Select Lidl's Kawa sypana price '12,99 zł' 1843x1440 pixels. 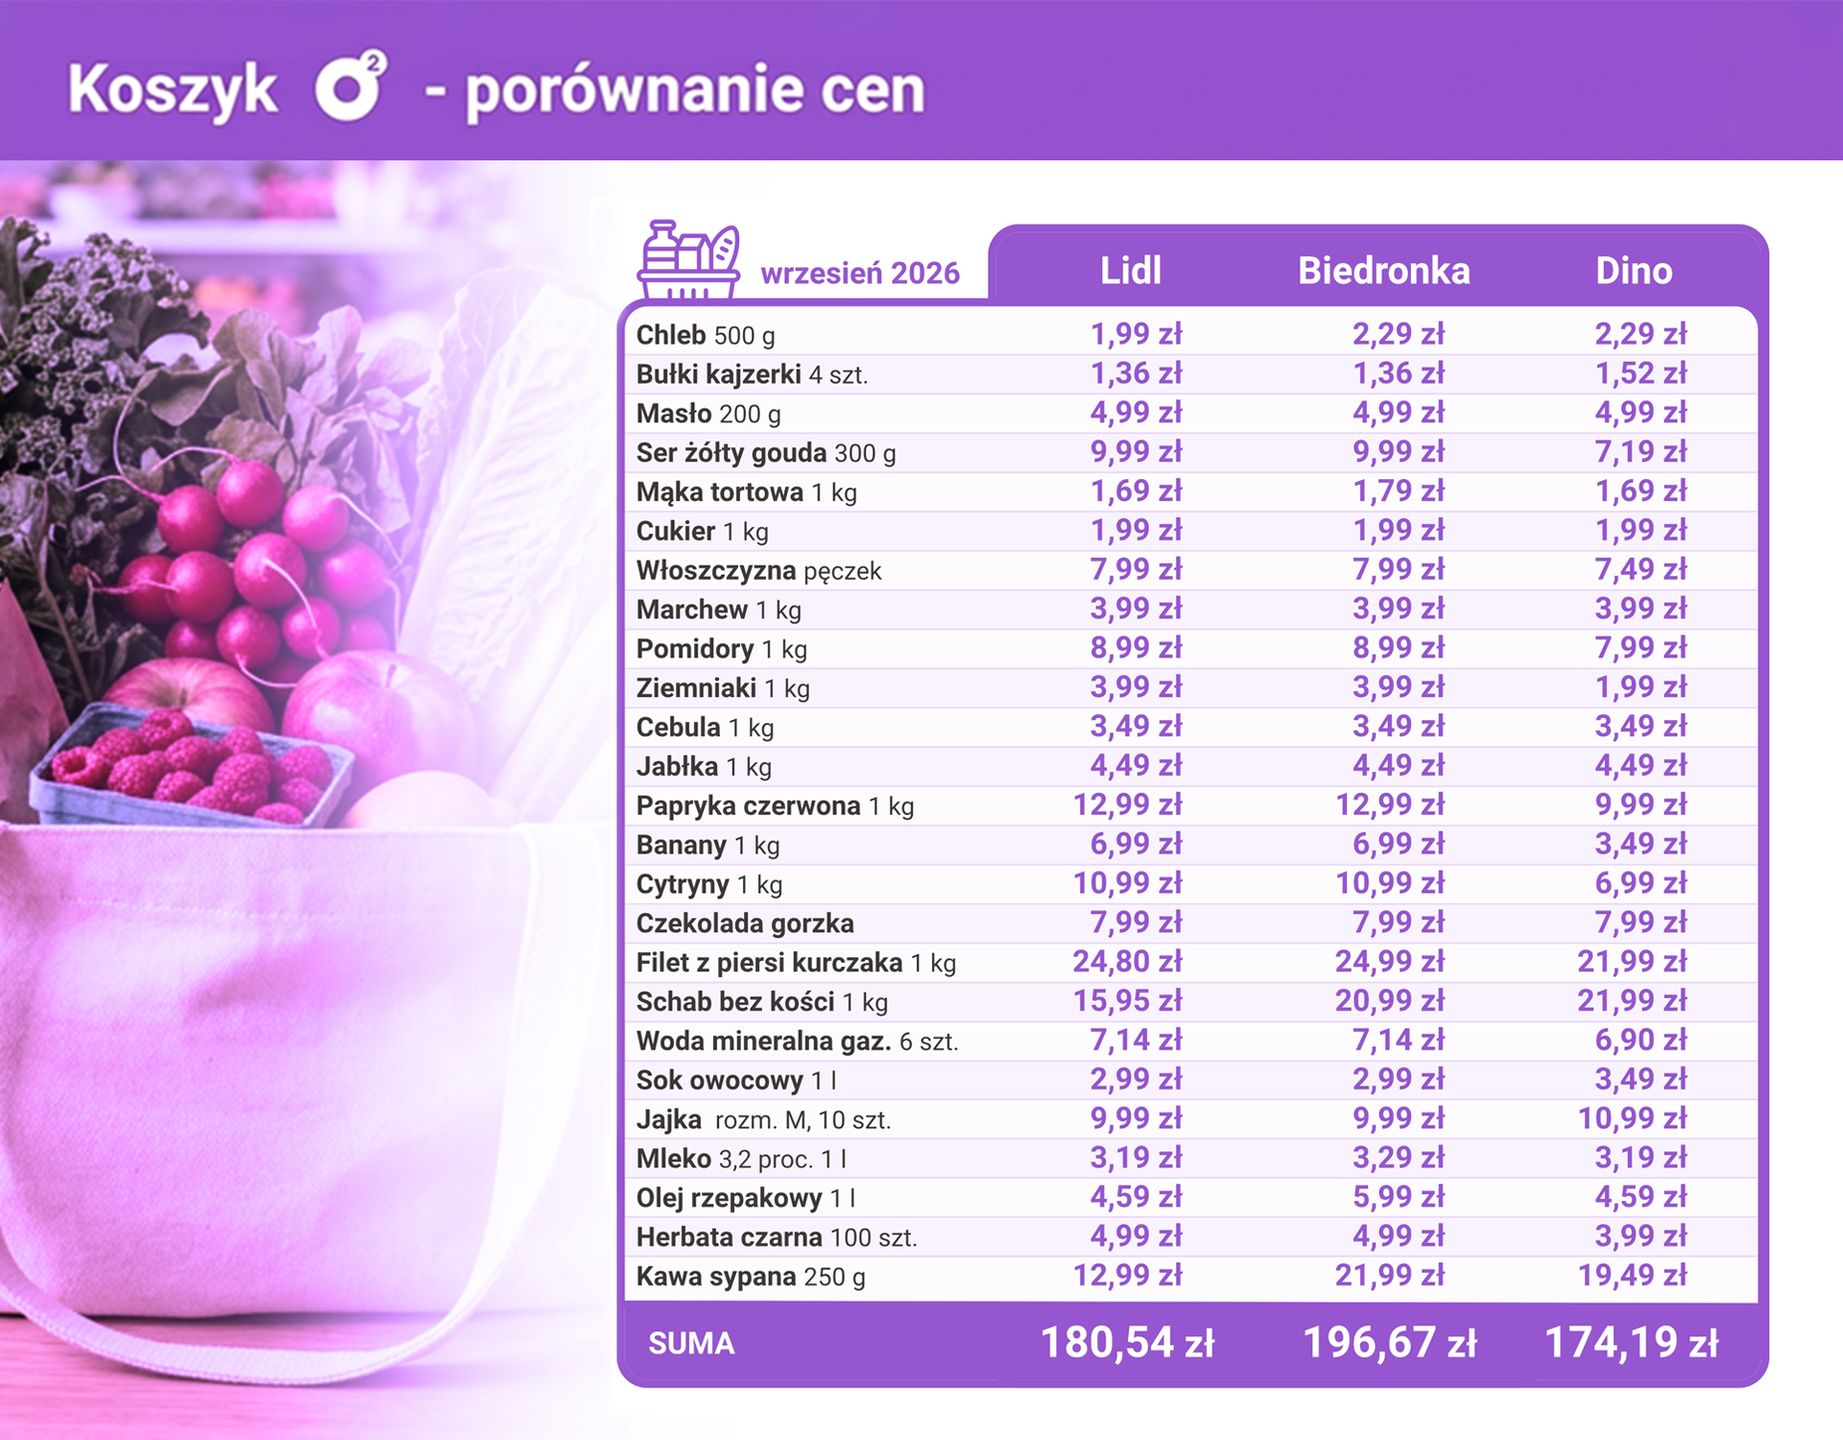[1128, 1275]
